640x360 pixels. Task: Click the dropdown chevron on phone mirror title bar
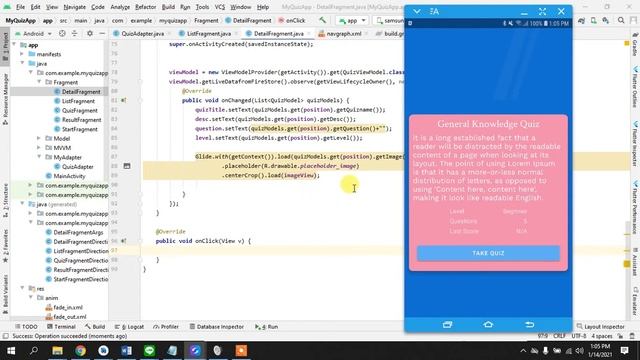(417, 11)
